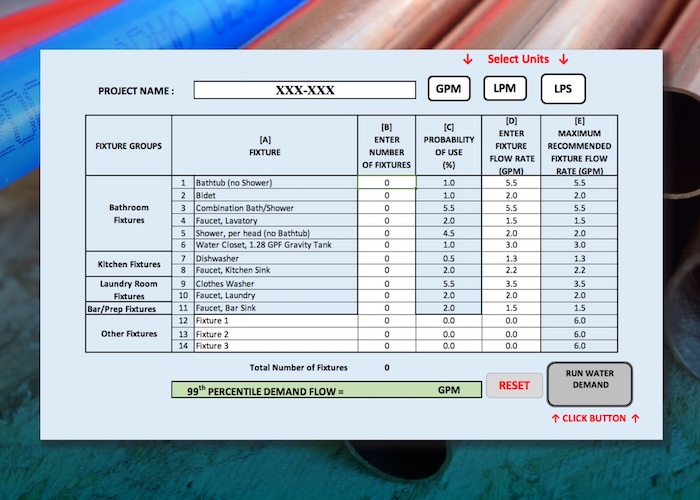Select number of fixtures cell for Clothes Washer
Image resolution: width=700 pixels, height=500 pixels.
pos(387,283)
